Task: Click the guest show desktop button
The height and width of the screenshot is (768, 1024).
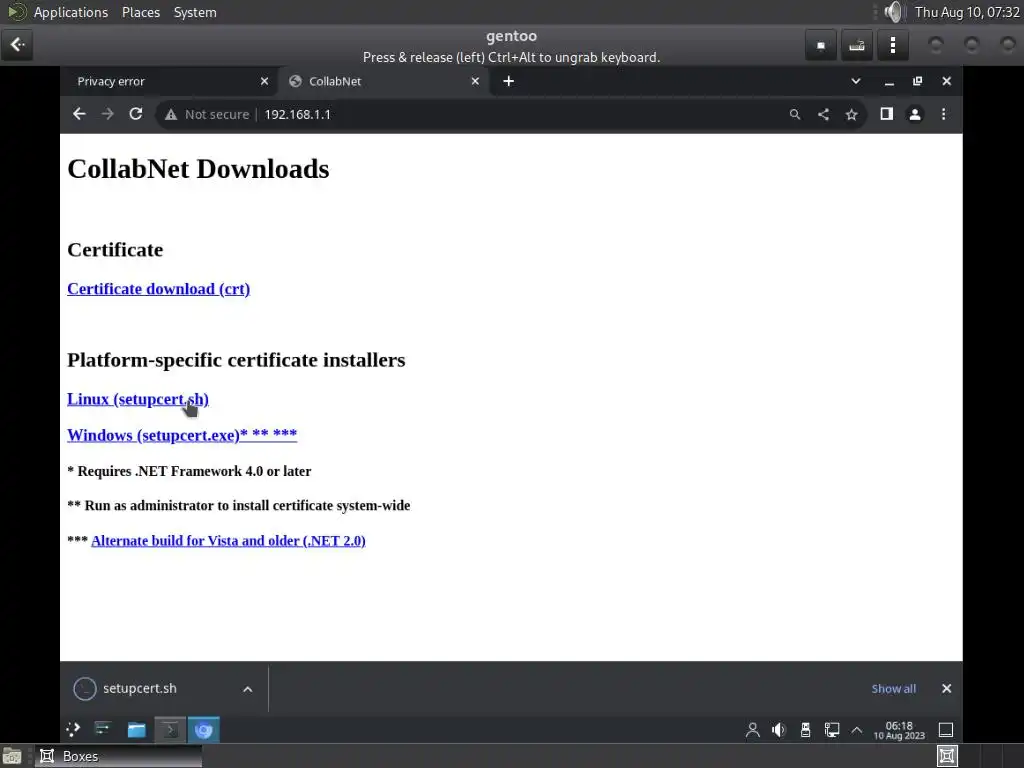Action: 946,729
